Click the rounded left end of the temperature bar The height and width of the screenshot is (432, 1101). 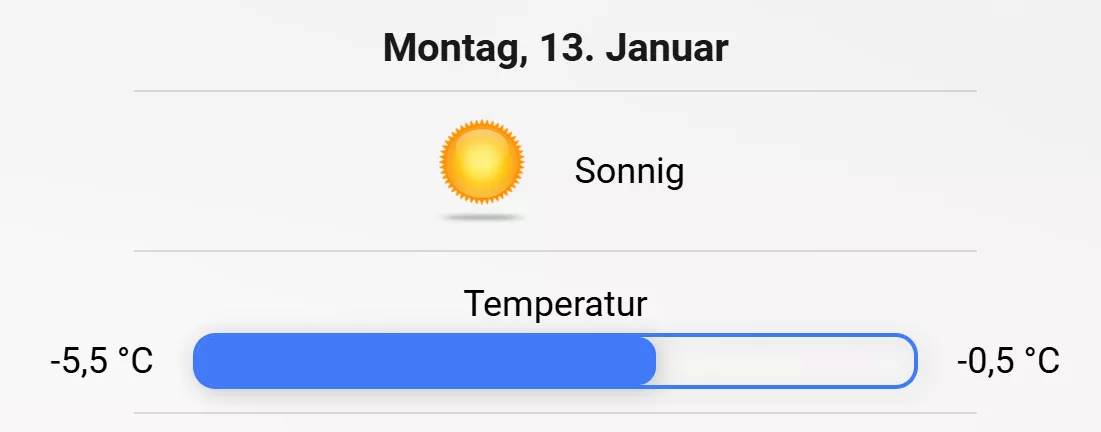point(201,360)
